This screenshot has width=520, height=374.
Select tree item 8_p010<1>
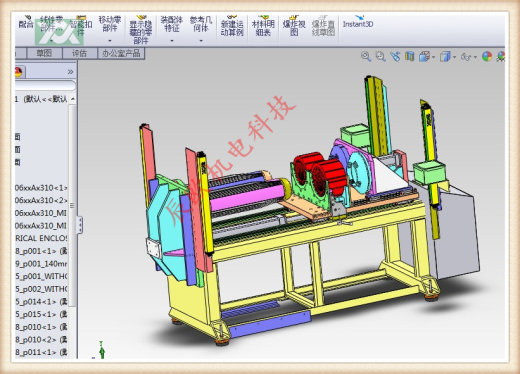[x=41, y=327]
